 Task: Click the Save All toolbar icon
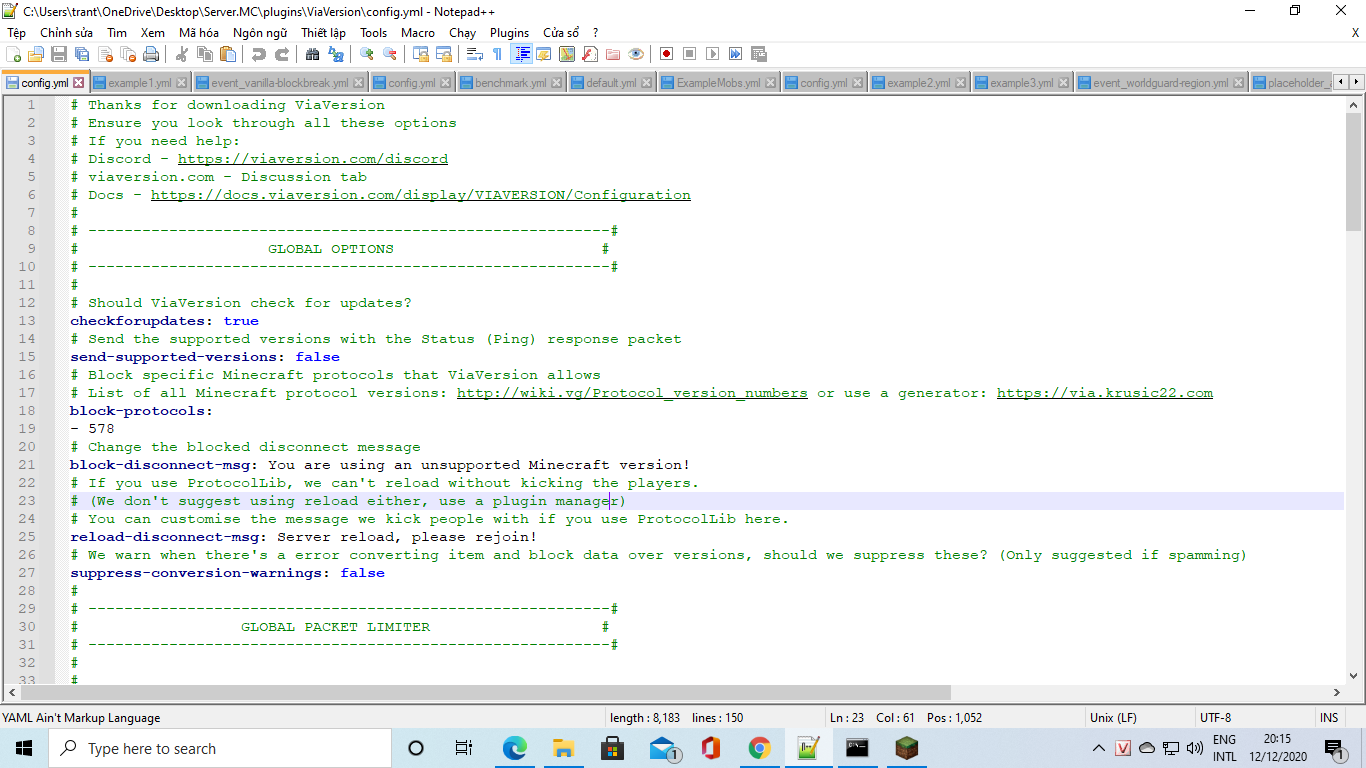(81, 54)
